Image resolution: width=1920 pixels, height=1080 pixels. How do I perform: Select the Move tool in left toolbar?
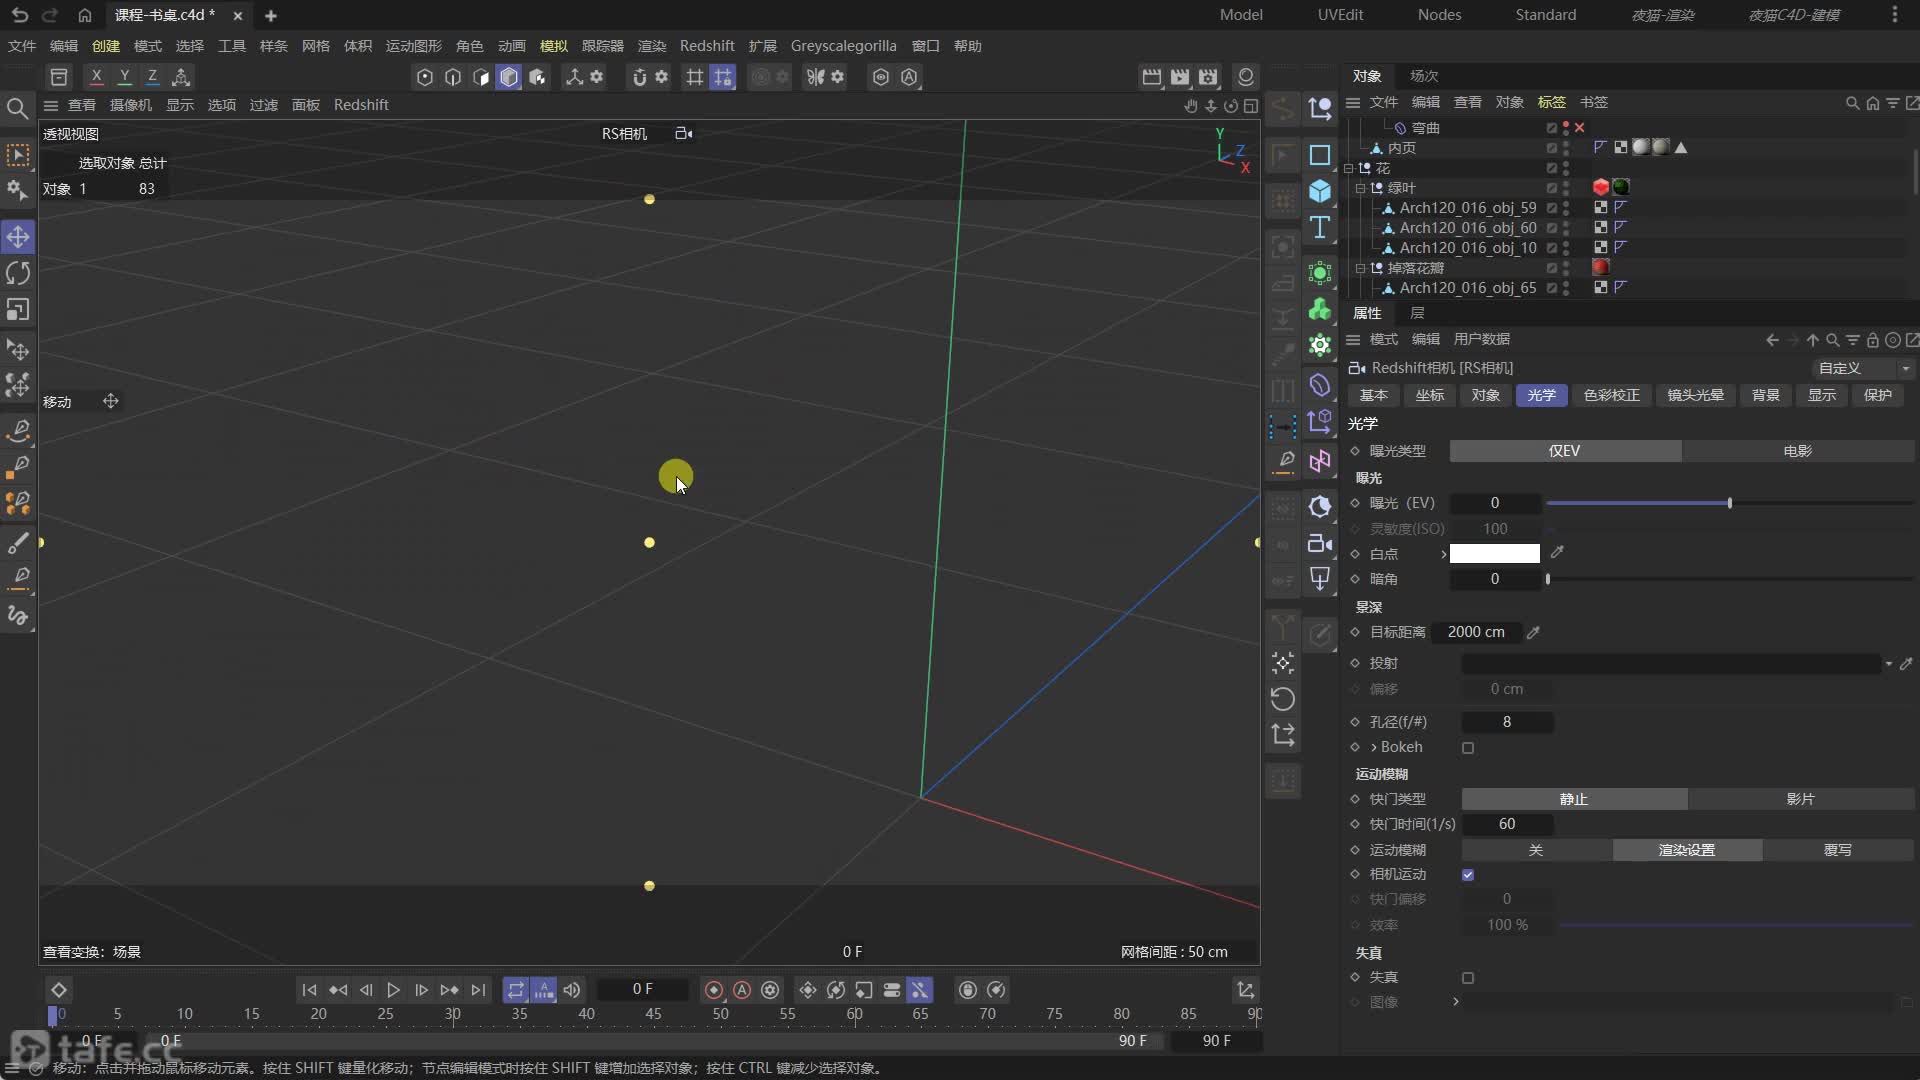point(18,237)
